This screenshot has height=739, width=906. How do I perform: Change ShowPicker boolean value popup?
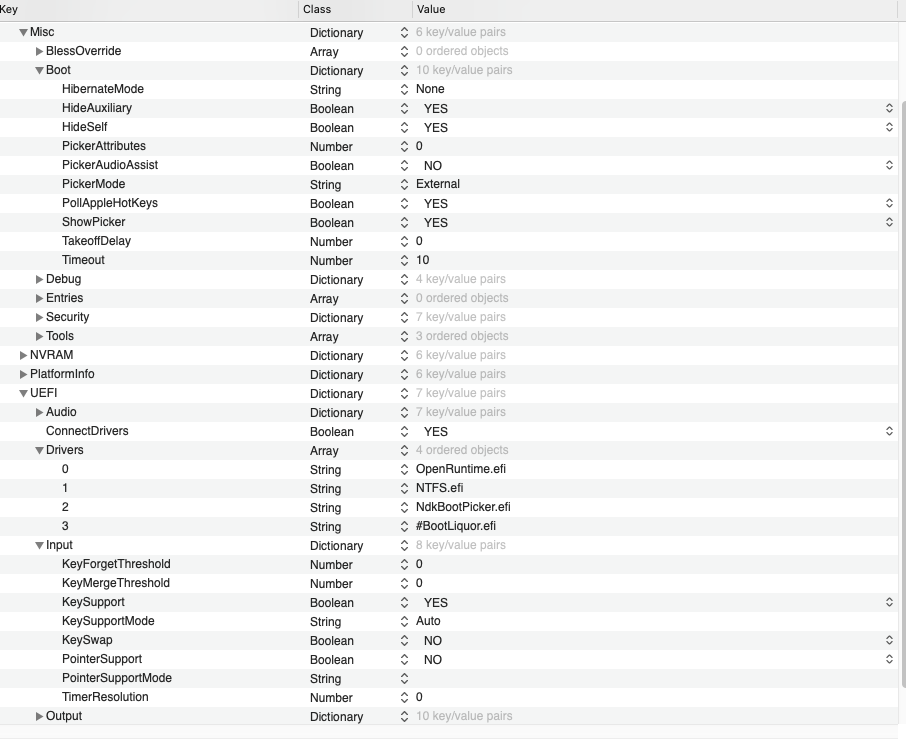[x=889, y=222]
